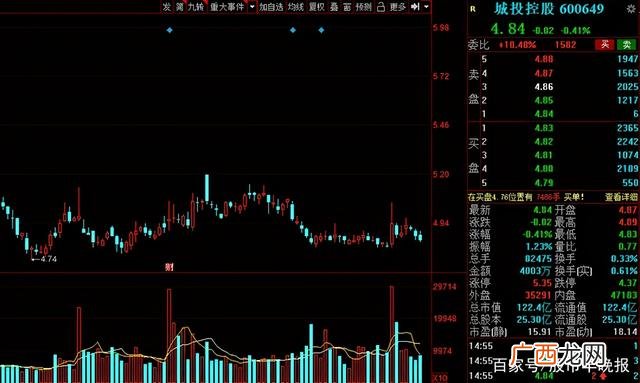
Task: Click the first blue diamond event marker
Action: (169, 30)
